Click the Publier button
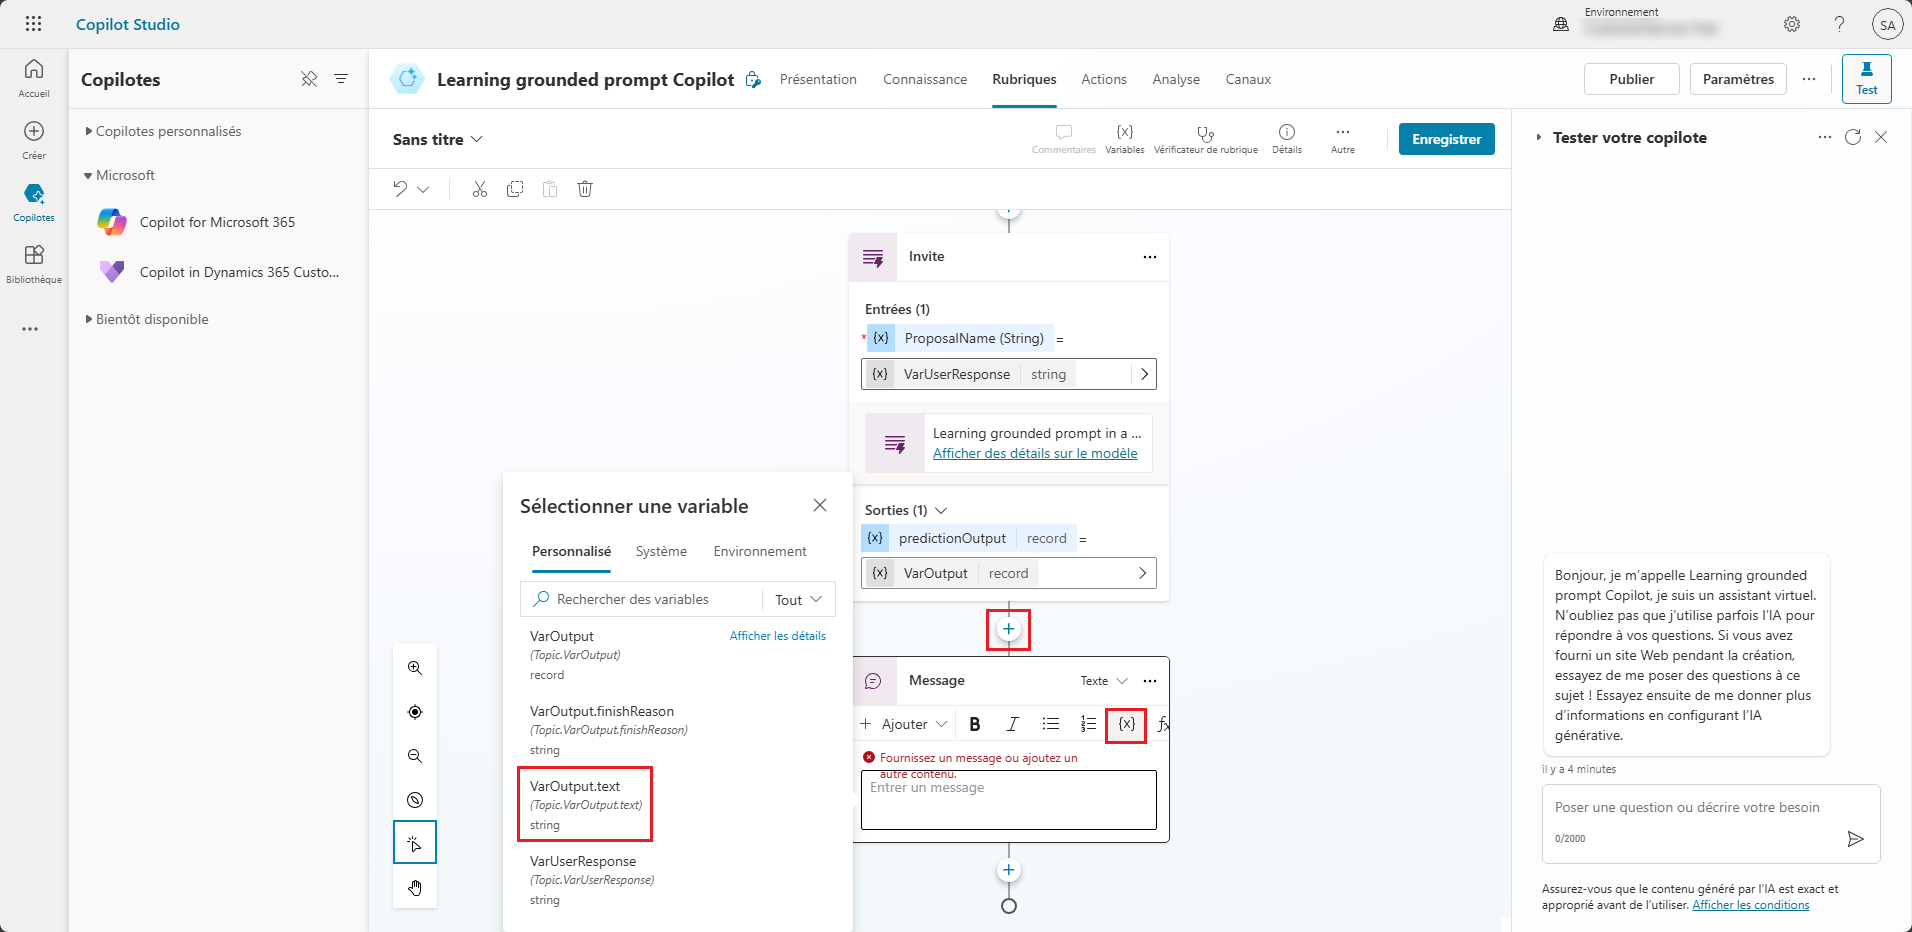This screenshot has width=1912, height=932. click(1632, 79)
